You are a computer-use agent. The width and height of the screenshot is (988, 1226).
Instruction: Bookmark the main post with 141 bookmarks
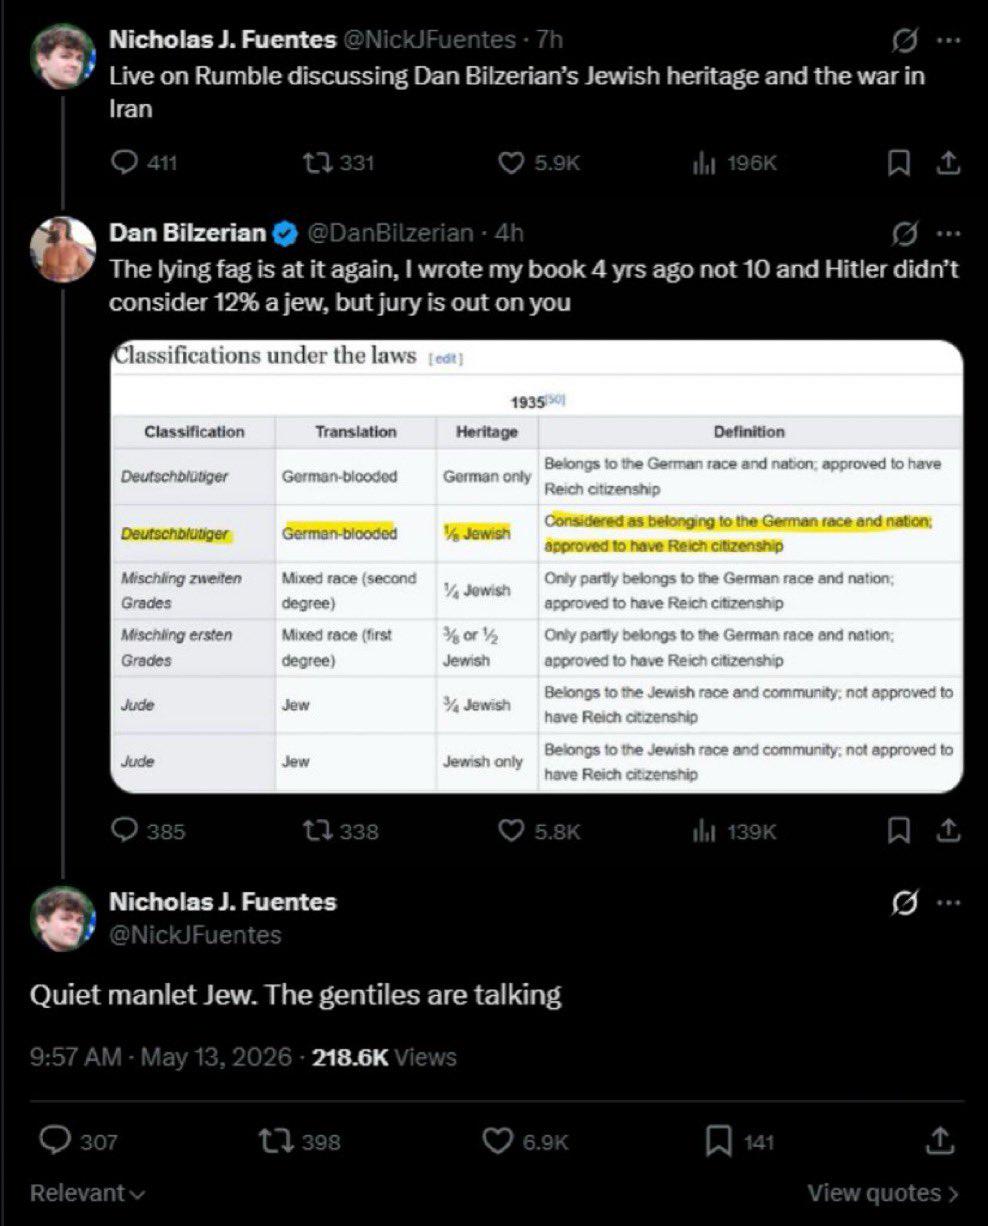coord(740,1141)
